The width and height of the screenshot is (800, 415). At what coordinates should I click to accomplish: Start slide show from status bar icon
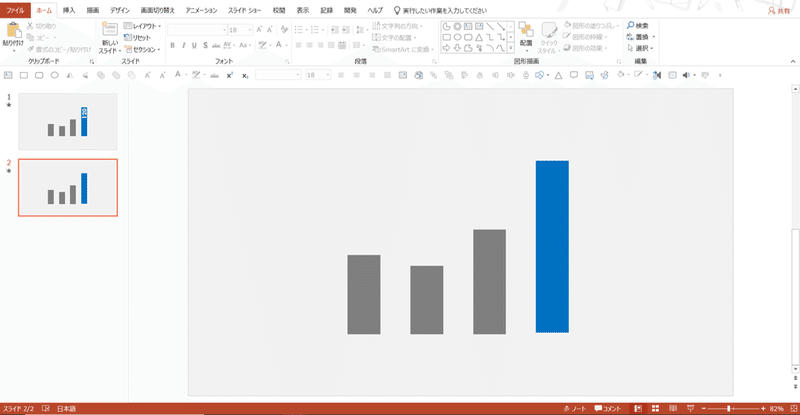tap(690, 409)
